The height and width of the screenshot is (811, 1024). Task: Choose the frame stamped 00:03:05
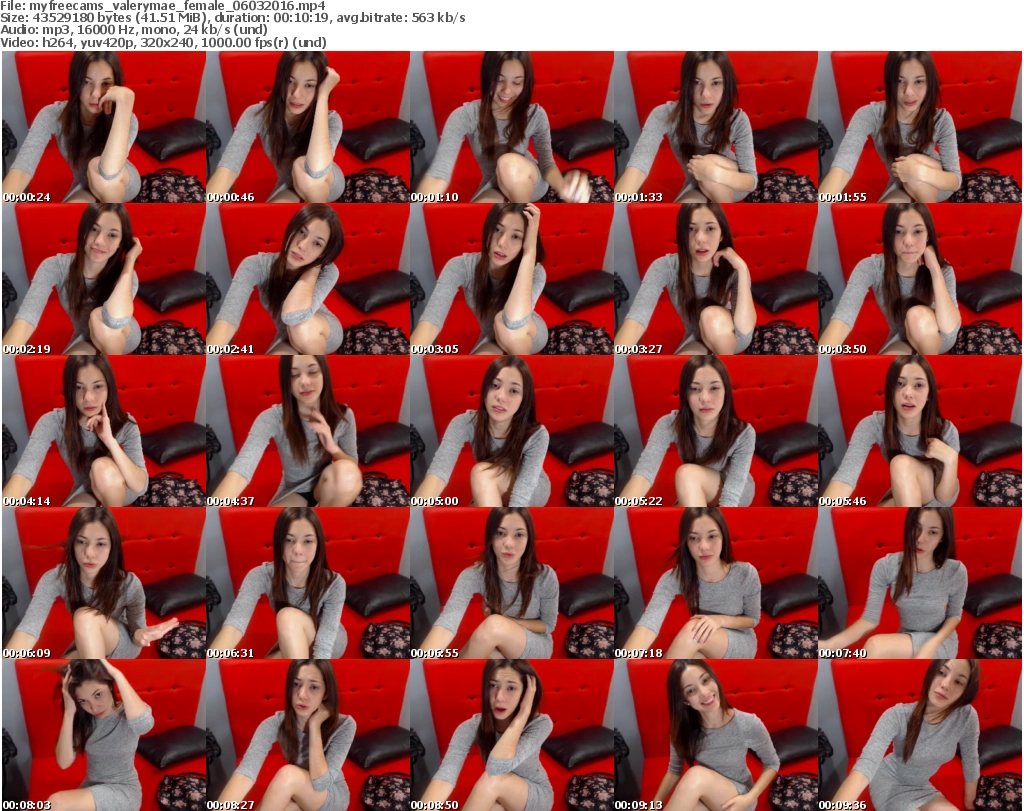[x=512, y=279]
